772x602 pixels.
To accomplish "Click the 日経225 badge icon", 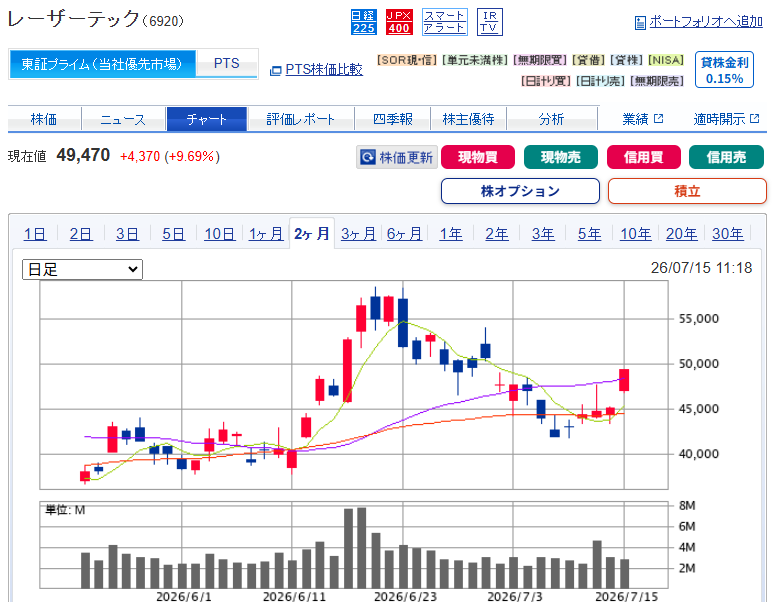I will click(x=364, y=22).
